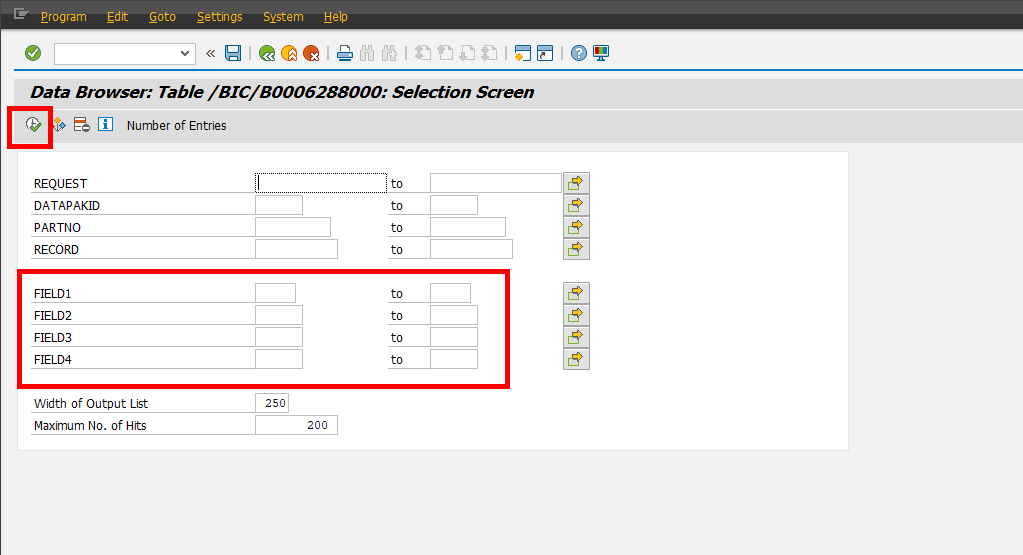Viewport: 1023px width, 555px height.
Task: Click the yellow Exit icon
Action: (x=289, y=53)
